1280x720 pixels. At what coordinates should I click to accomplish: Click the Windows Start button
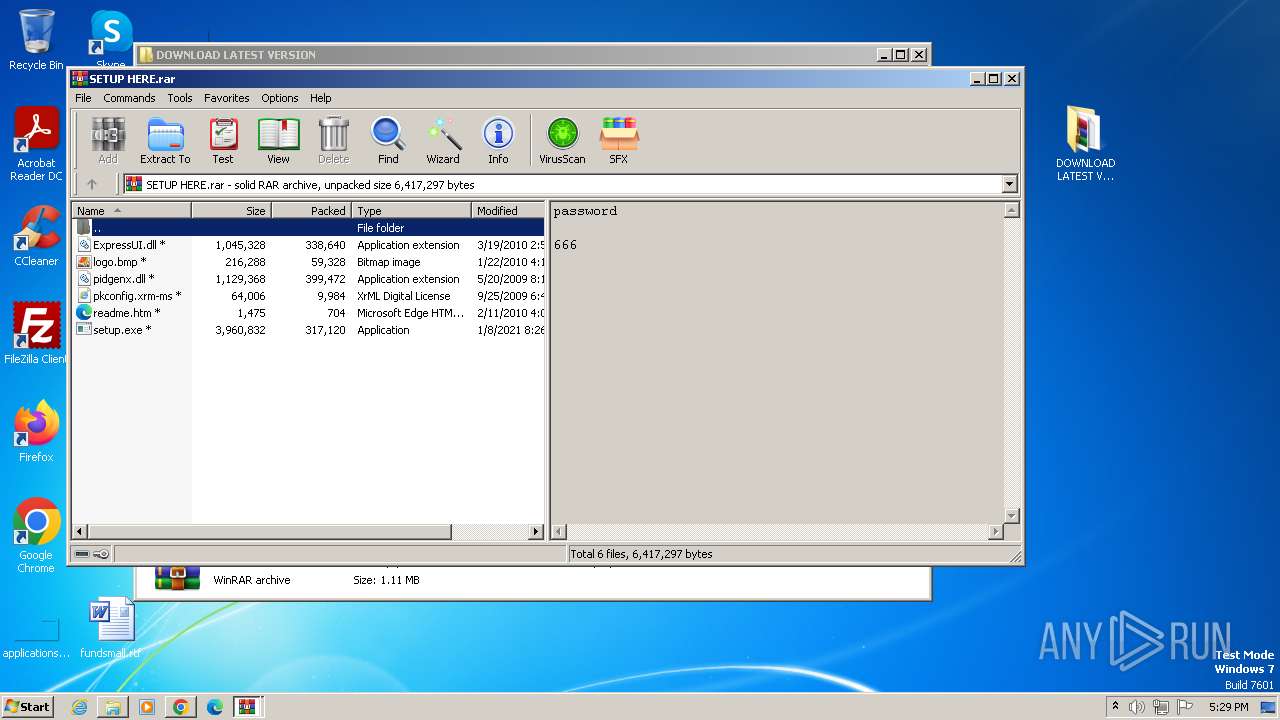coord(28,706)
